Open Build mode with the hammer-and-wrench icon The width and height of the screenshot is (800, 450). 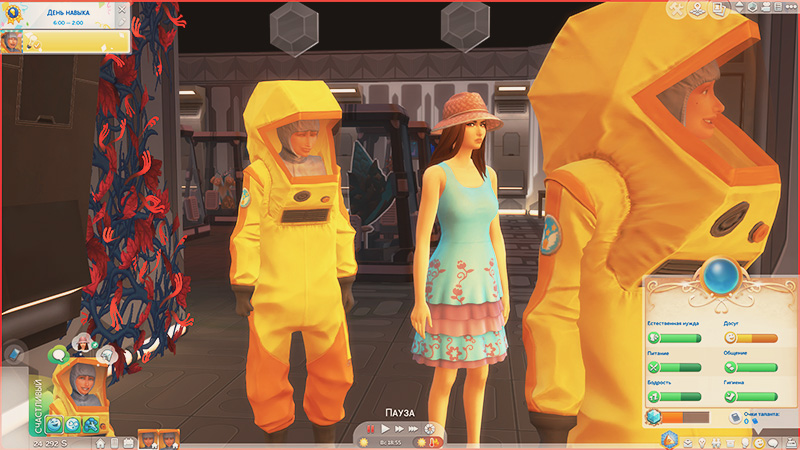point(677,9)
